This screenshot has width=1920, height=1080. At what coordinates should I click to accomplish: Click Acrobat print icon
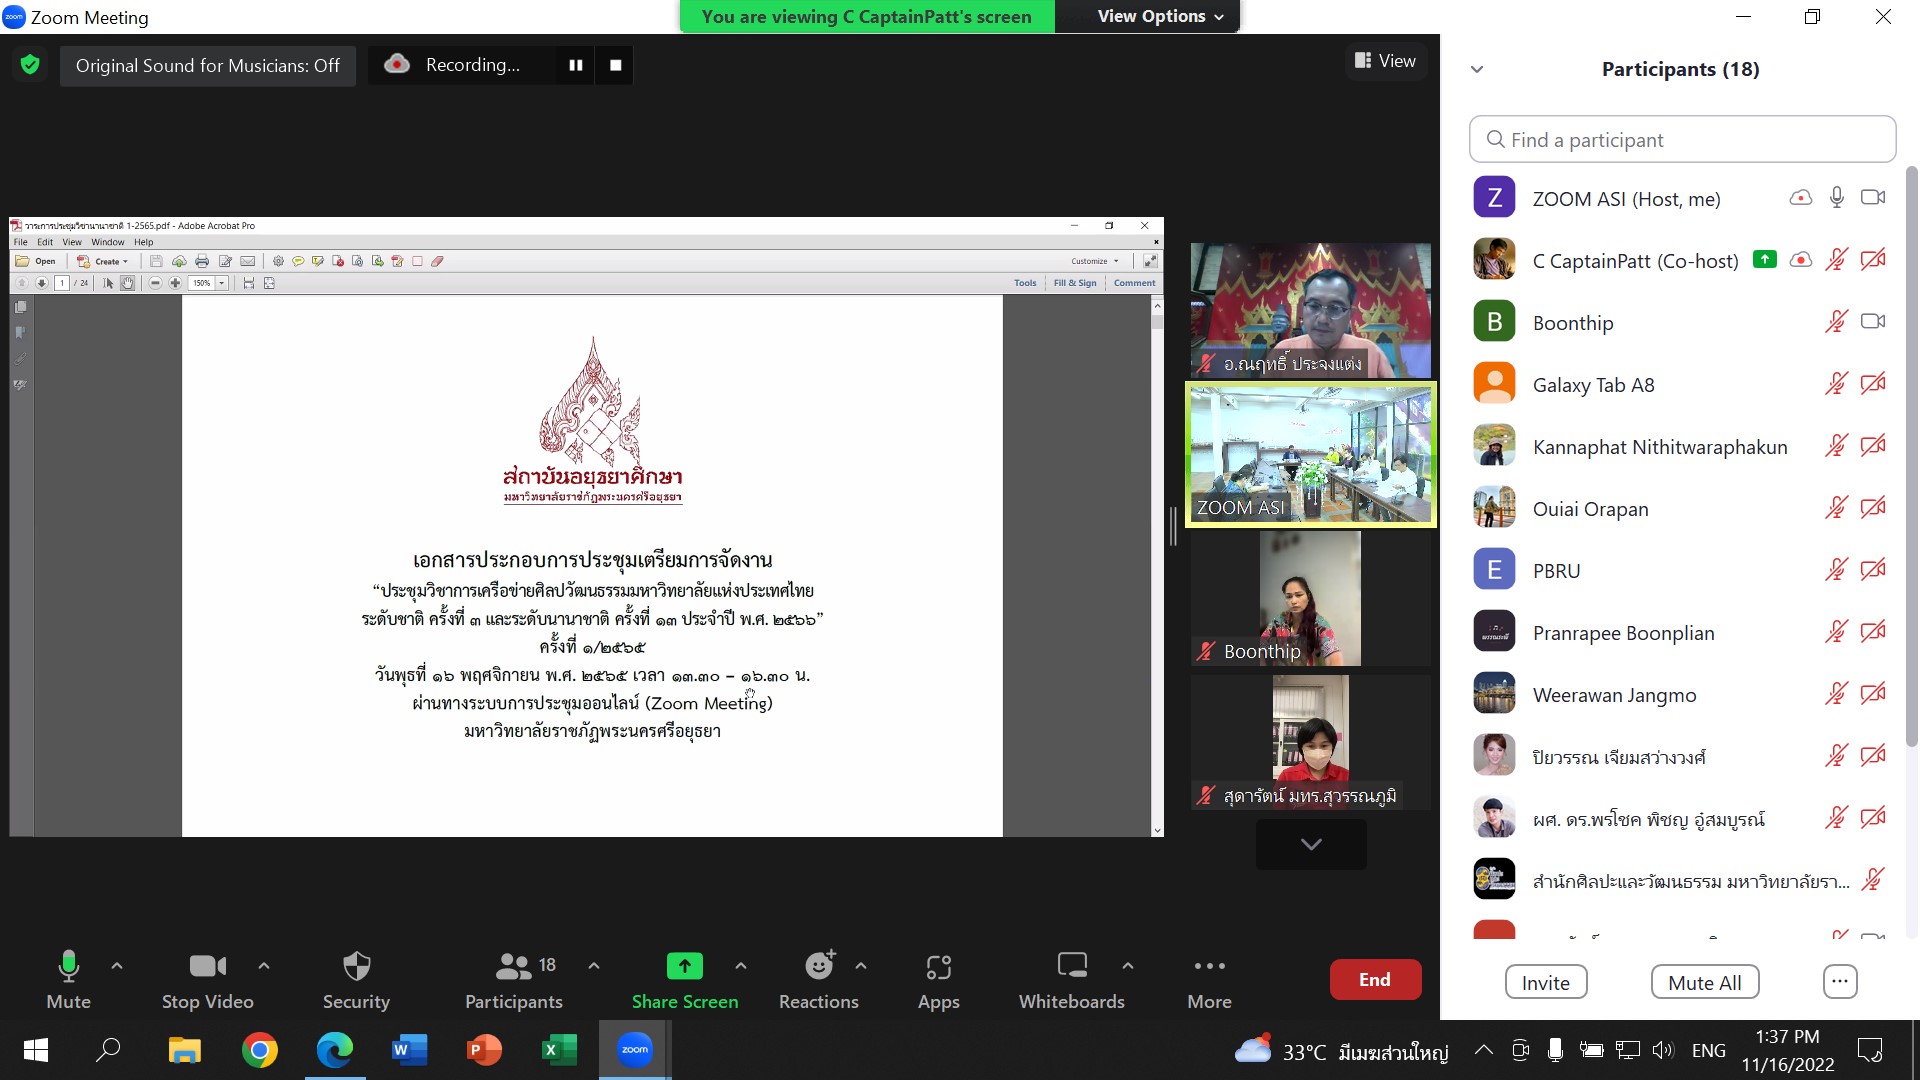click(x=202, y=261)
